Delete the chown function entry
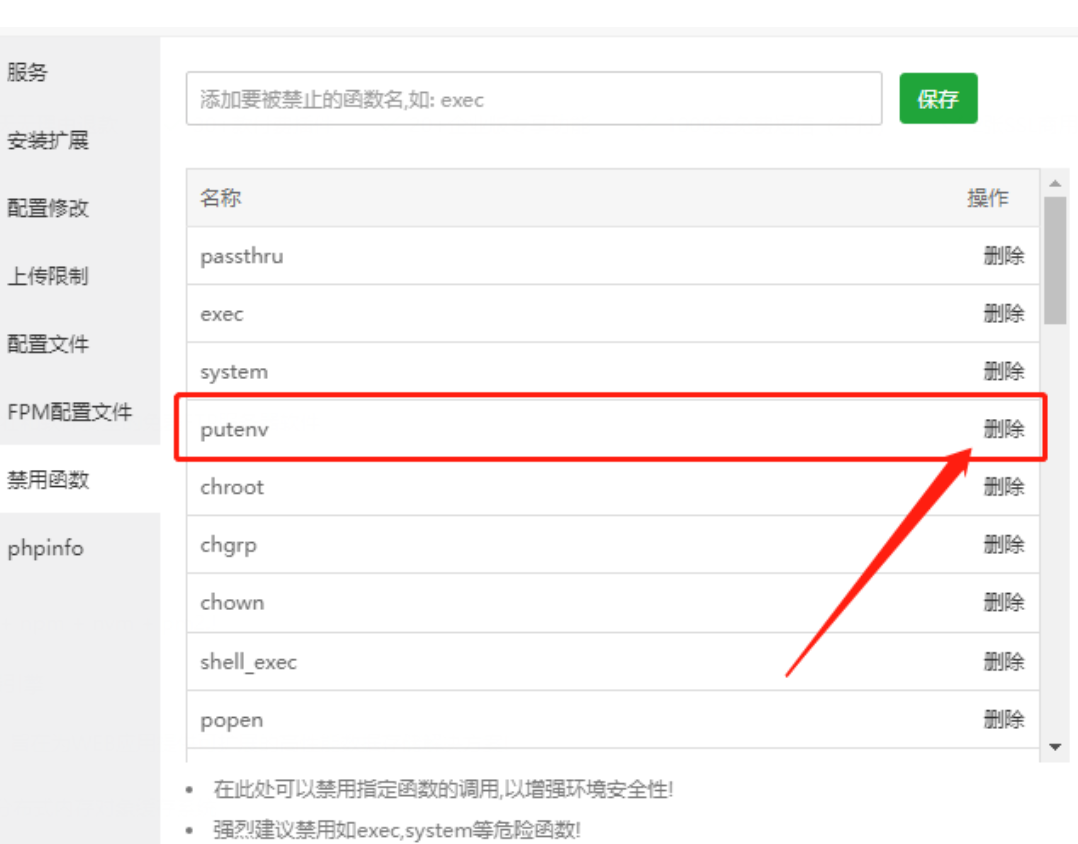The height and width of the screenshot is (844, 1078). point(1003,603)
